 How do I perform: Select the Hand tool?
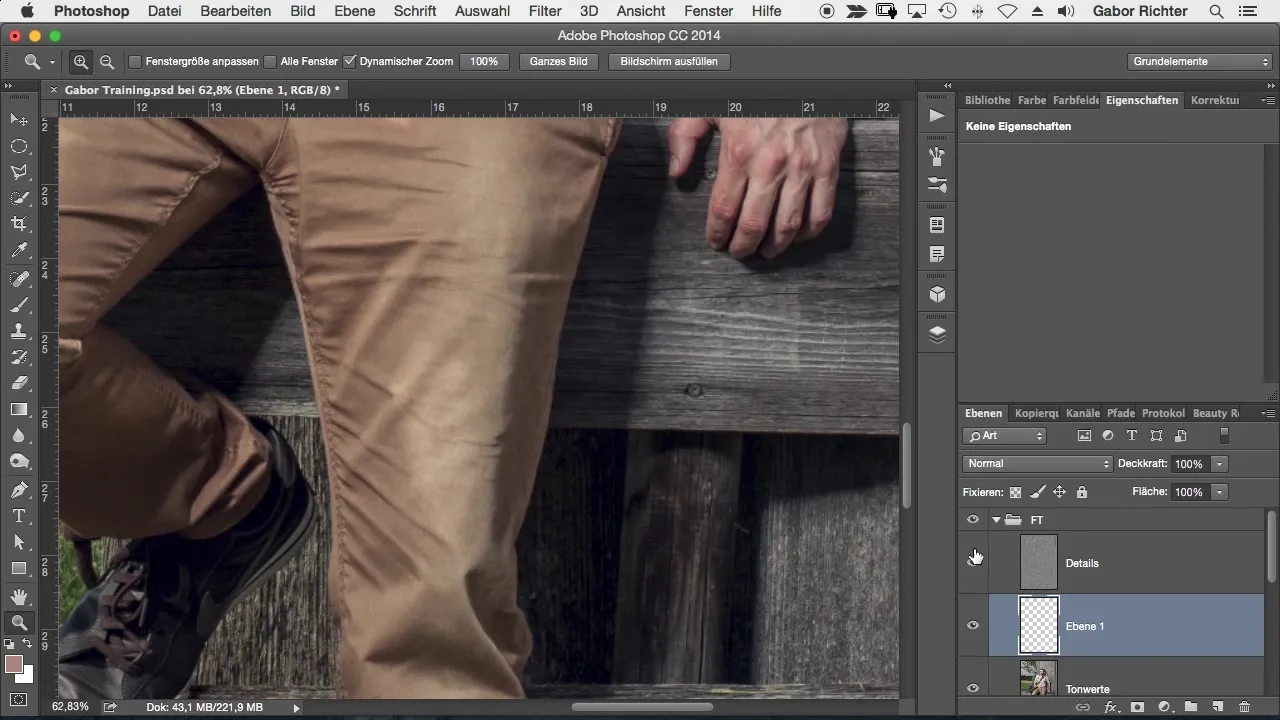point(19,597)
